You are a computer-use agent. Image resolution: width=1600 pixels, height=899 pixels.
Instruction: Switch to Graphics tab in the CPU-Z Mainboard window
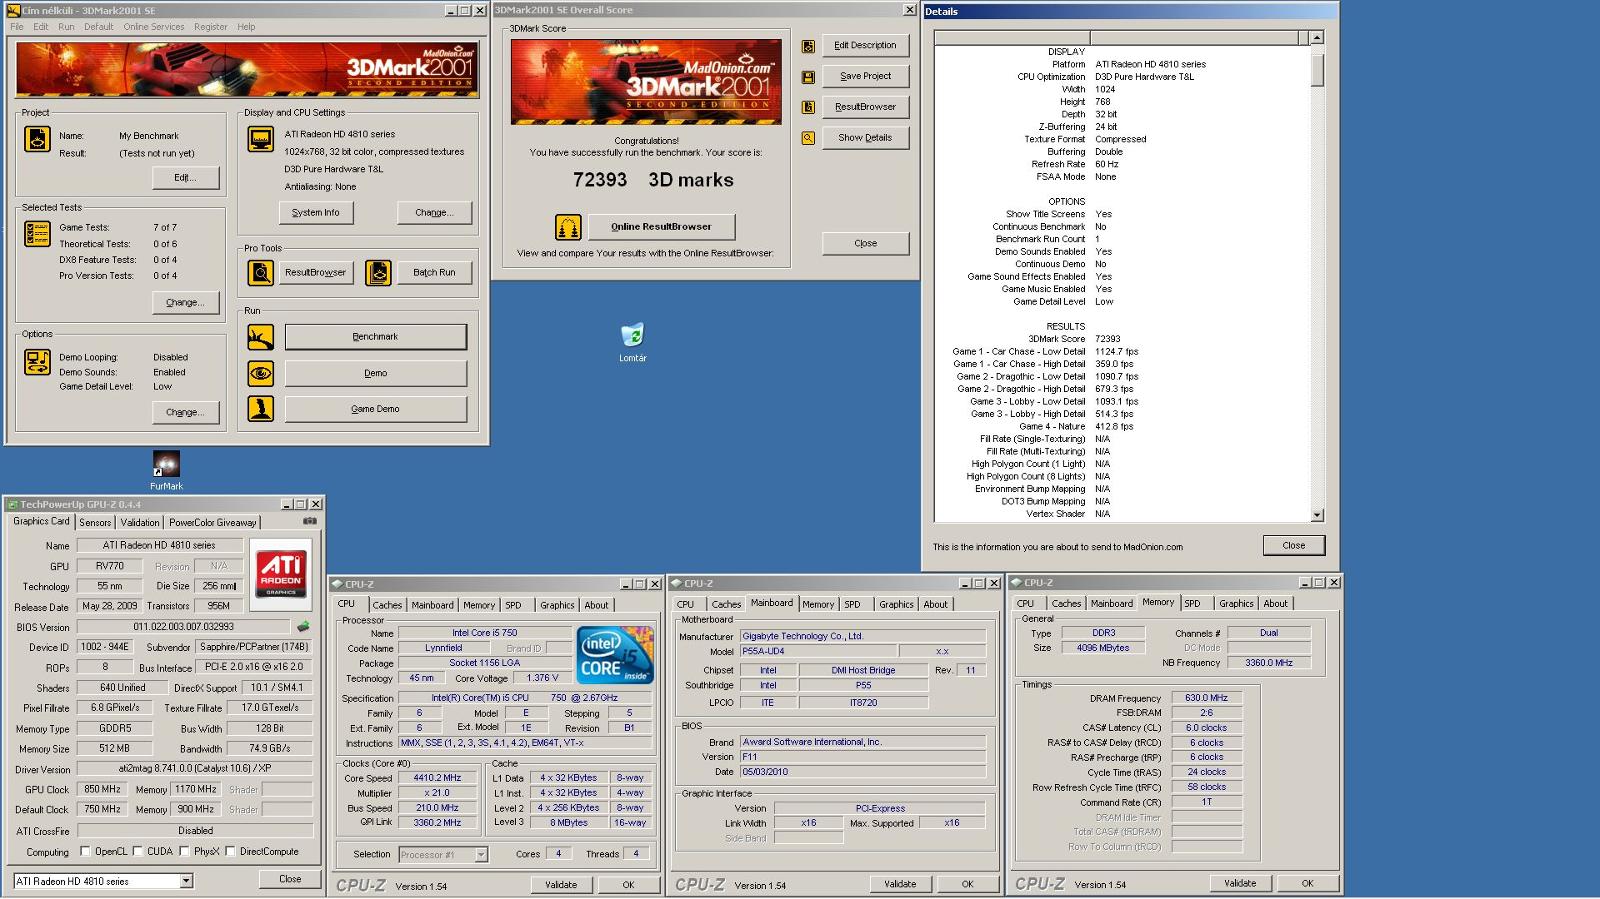[x=896, y=604]
